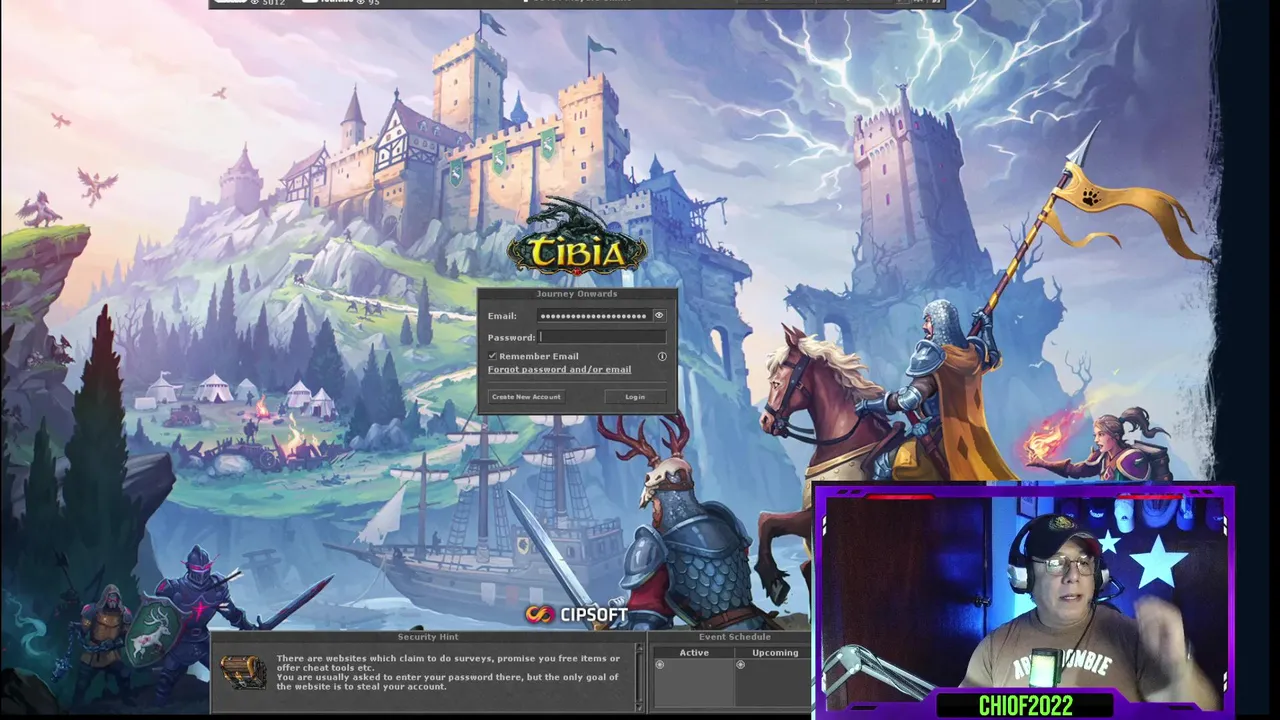Click the treasure chest Security Hint icon
Viewport: 1280px width, 720px height.
(243, 672)
